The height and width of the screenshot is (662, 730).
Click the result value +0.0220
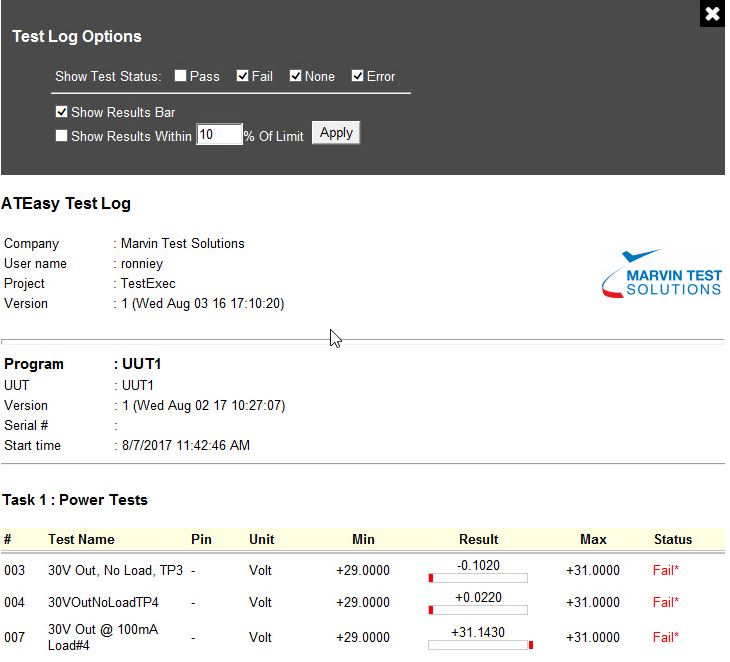pyautogui.click(x=478, y=597)
